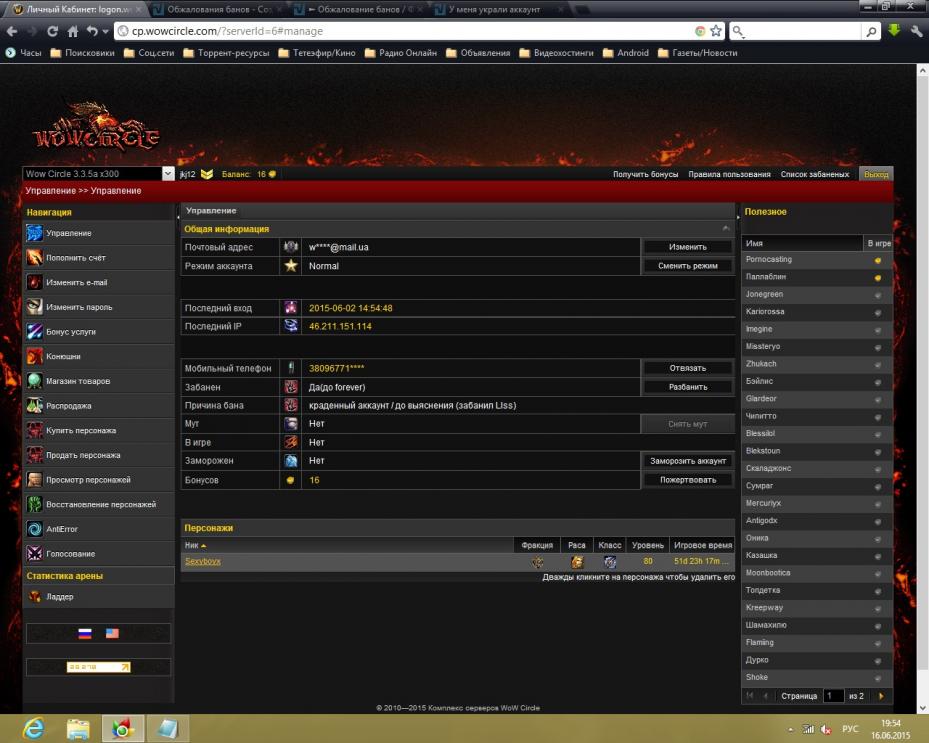
Task: Open the Ладдер arena statistics icon
Action: click(x=35, y=597)
